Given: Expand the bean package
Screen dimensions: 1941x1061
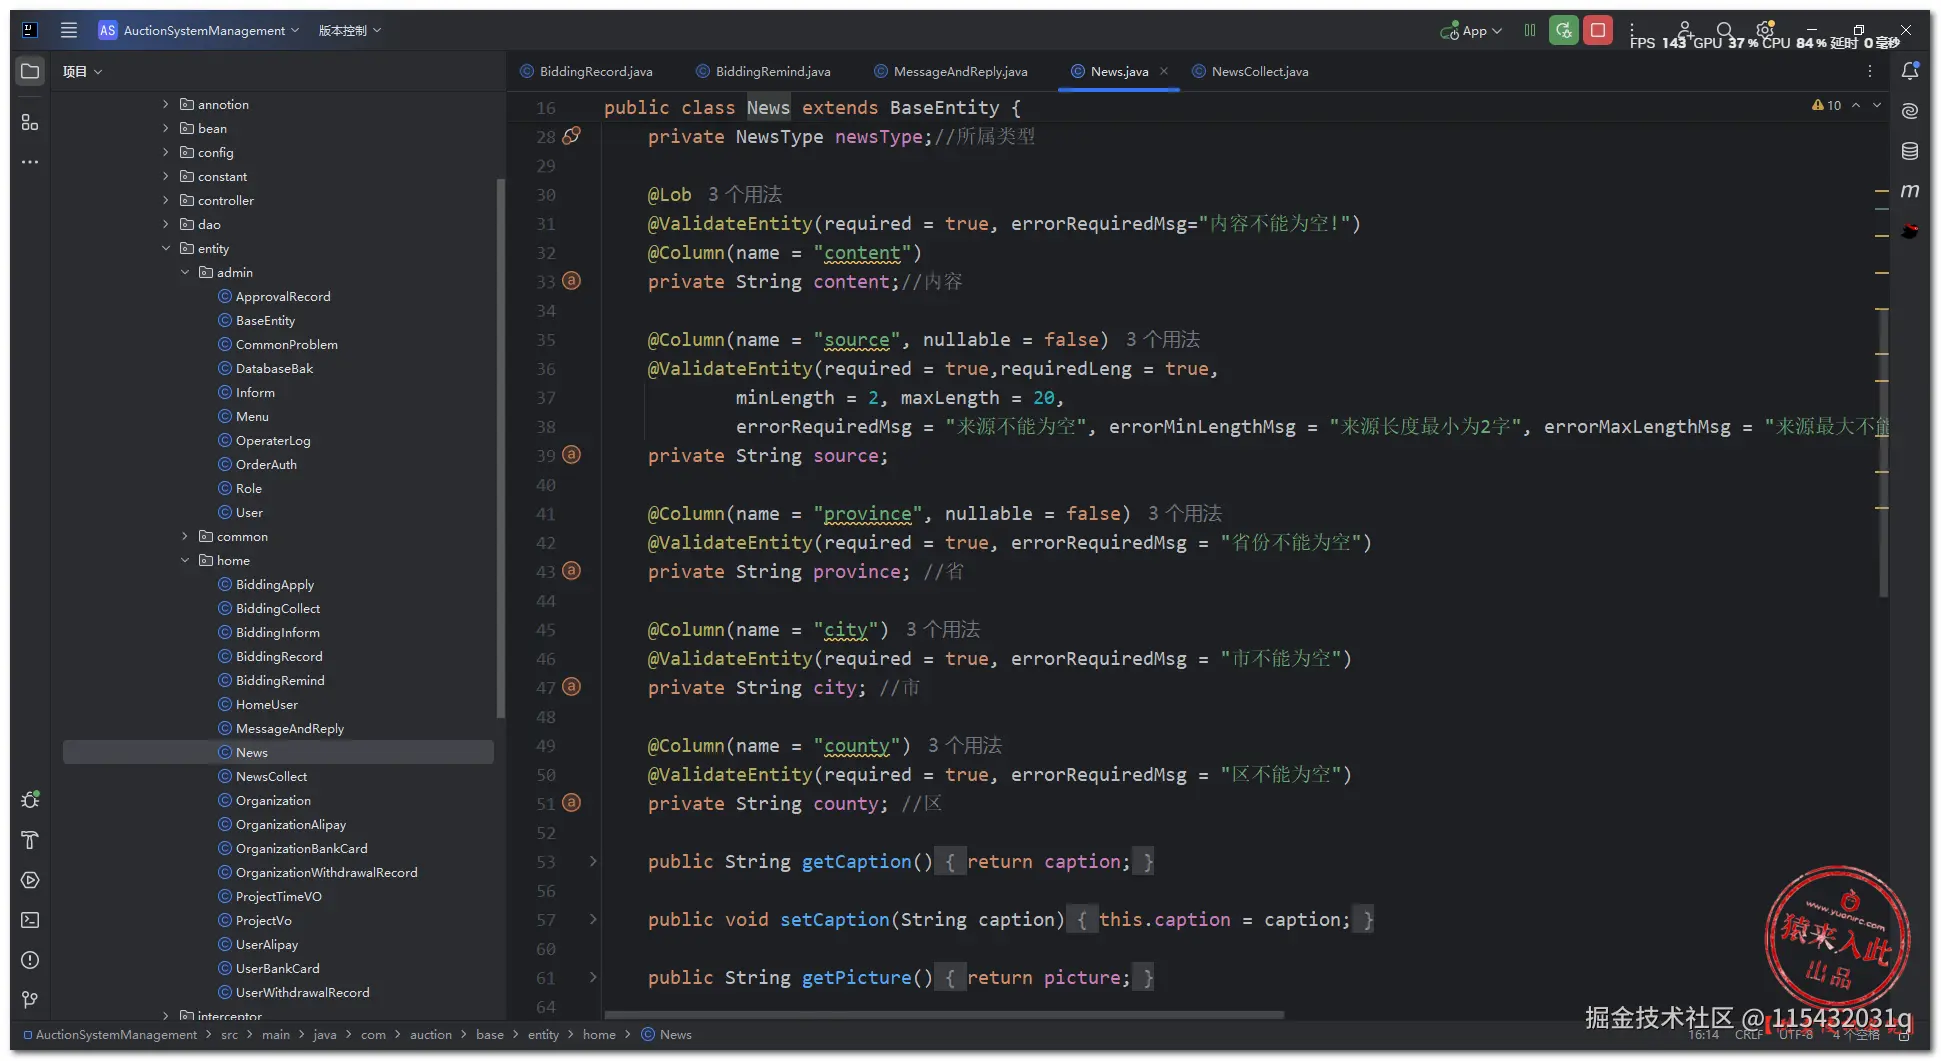Looking at the screenshot, I should click(x=166, y=128).
